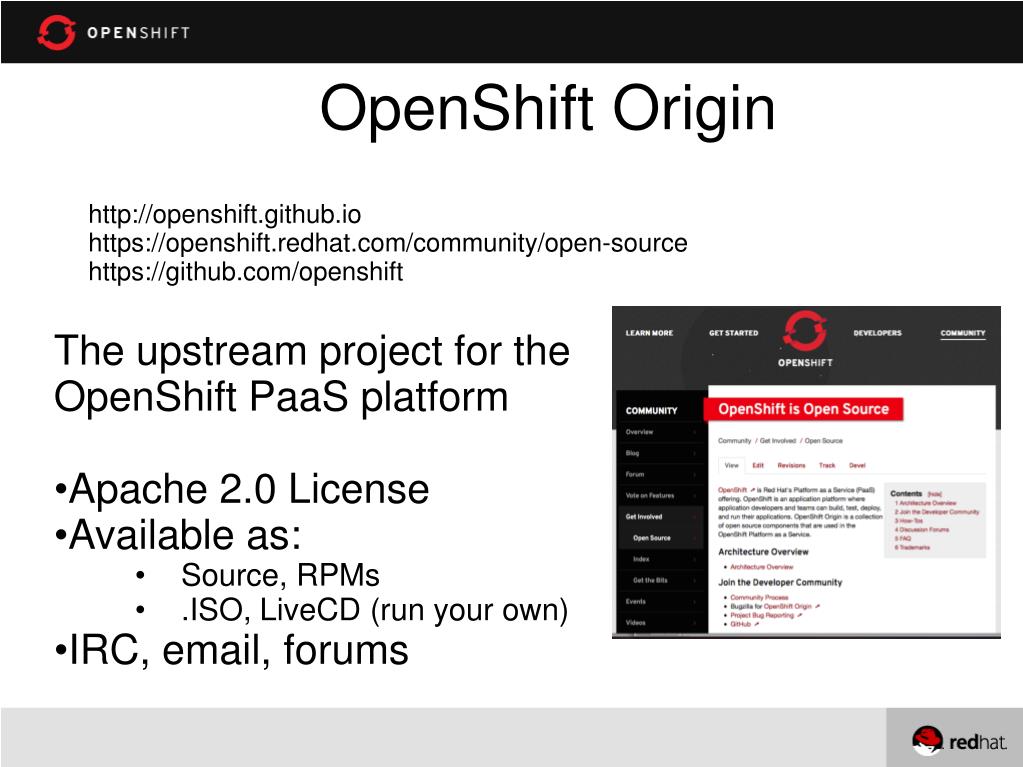This screenshot has width=1023, height=767.
Task: Jump to 4 Discussion Forums in Contents
Action: (921, 530)
